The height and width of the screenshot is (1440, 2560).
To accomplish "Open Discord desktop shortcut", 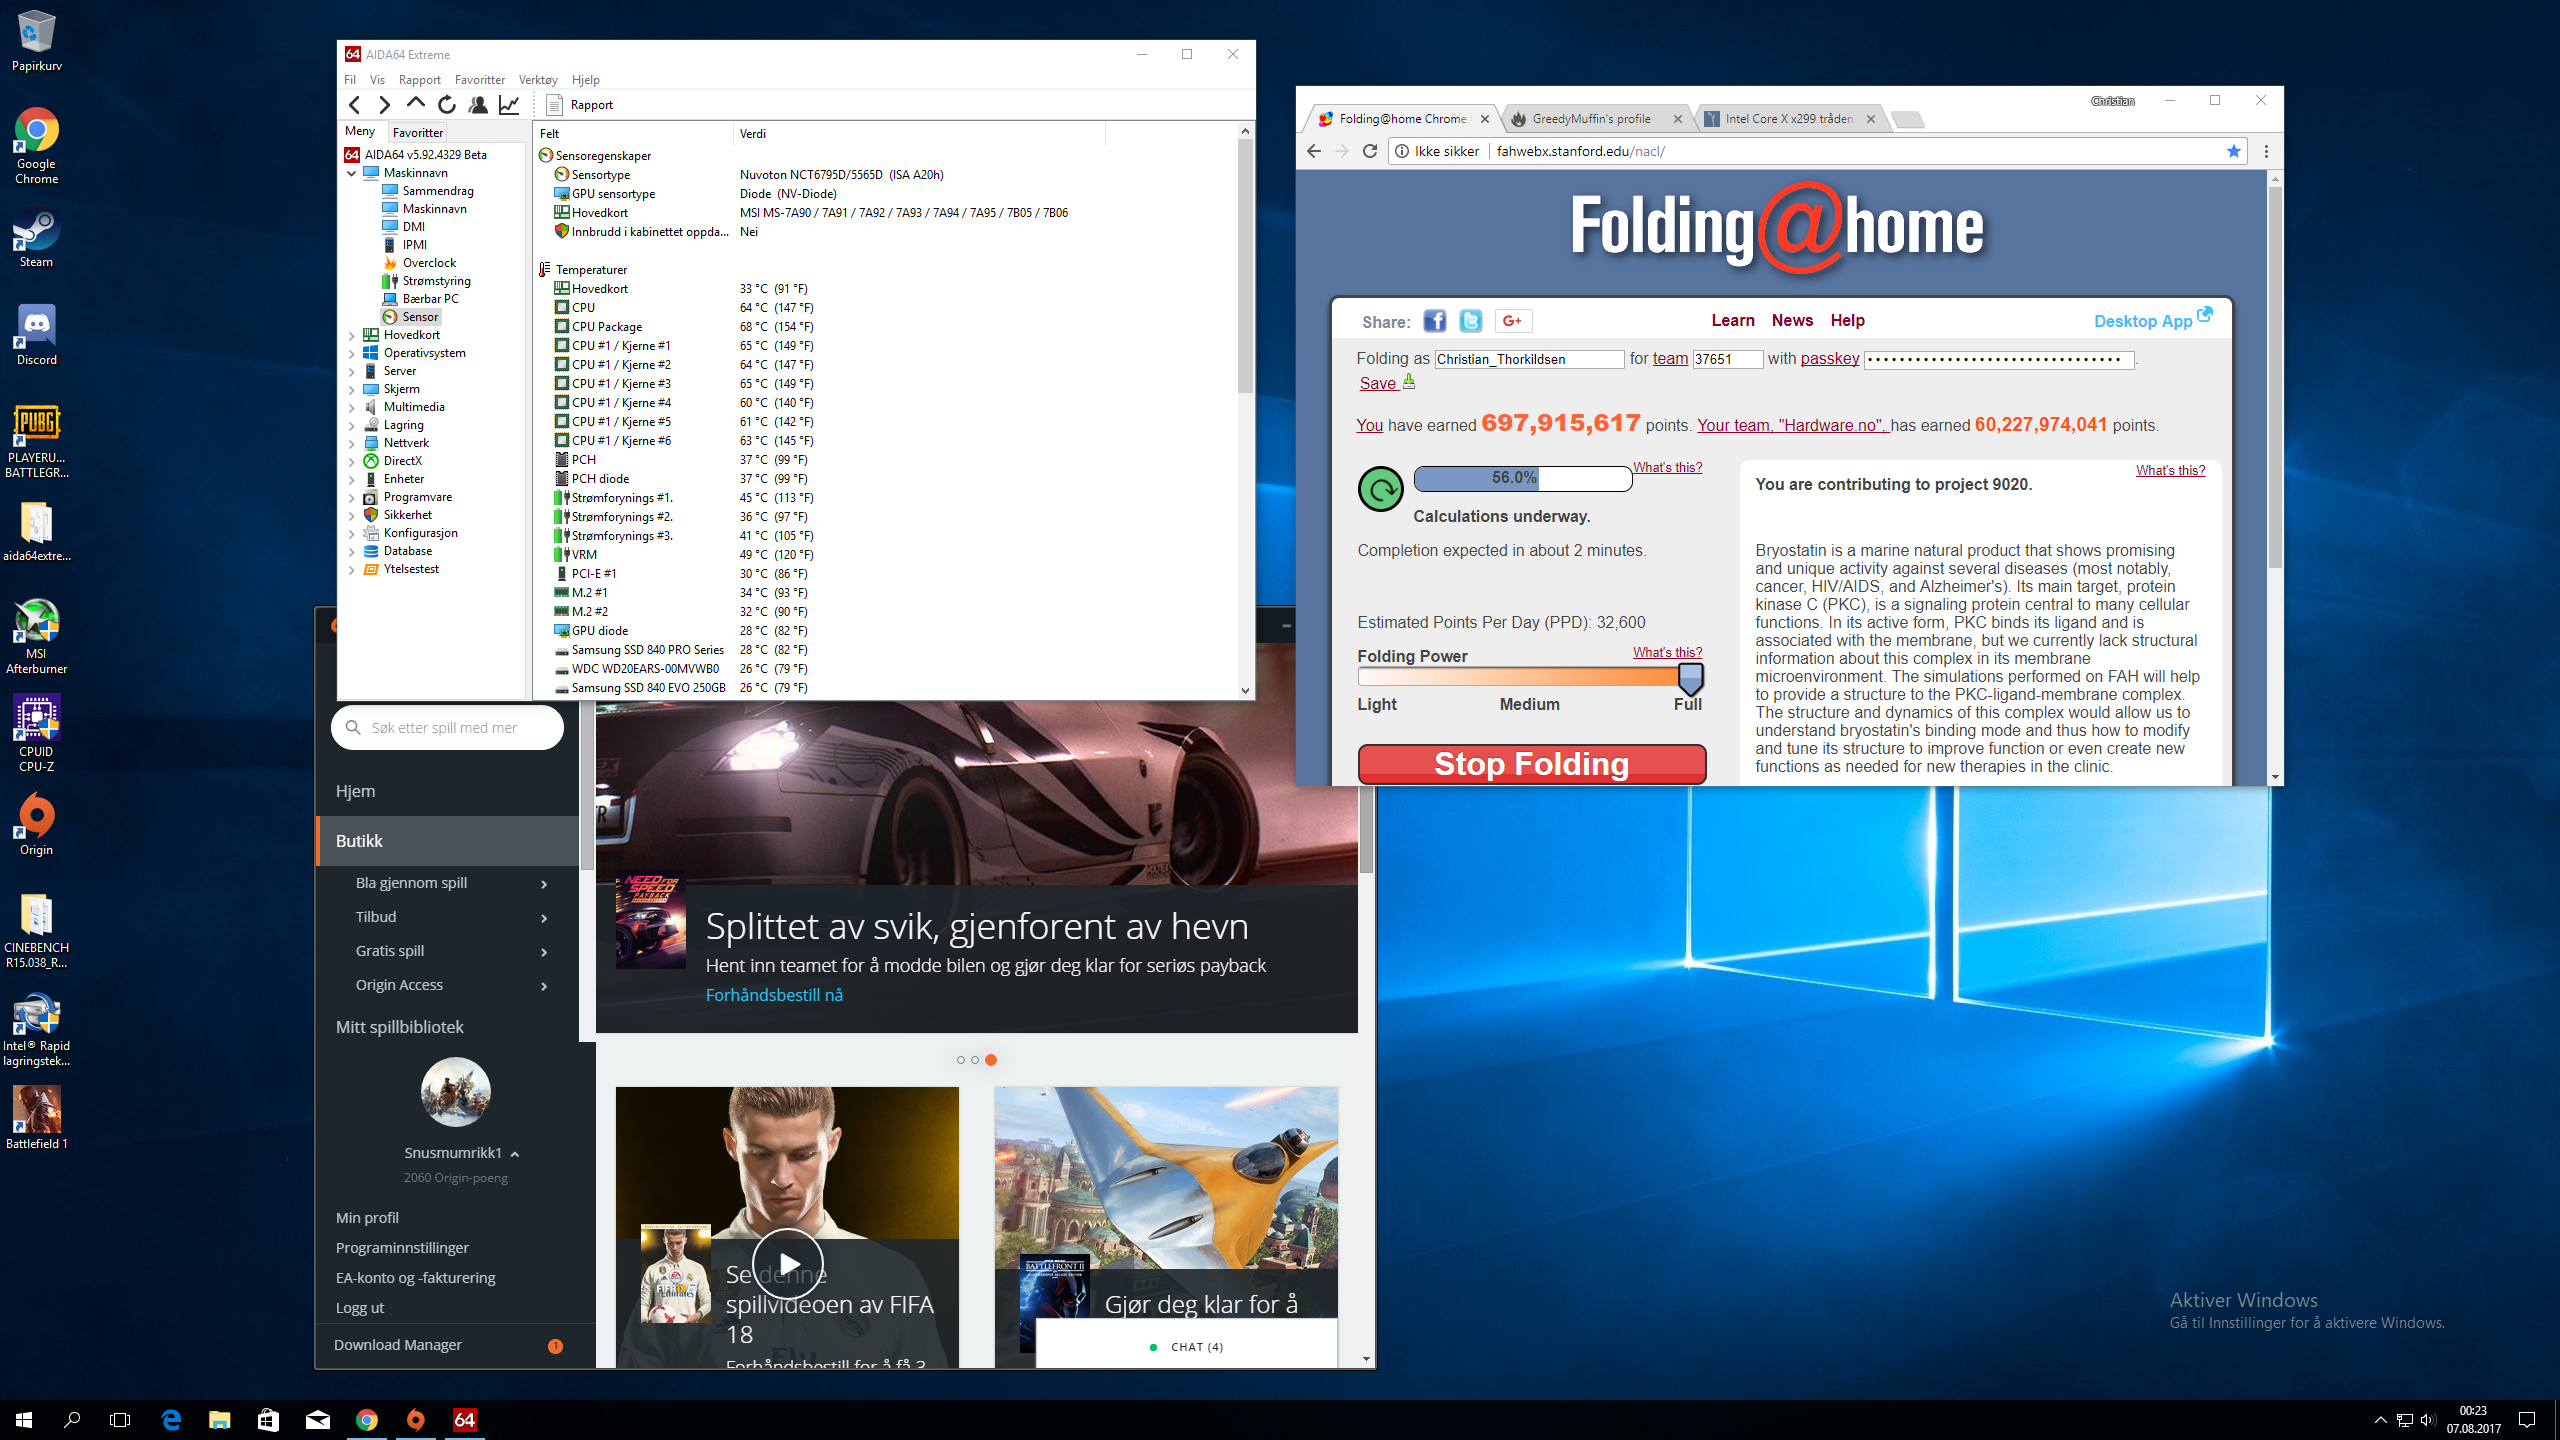I will [36, 335].
